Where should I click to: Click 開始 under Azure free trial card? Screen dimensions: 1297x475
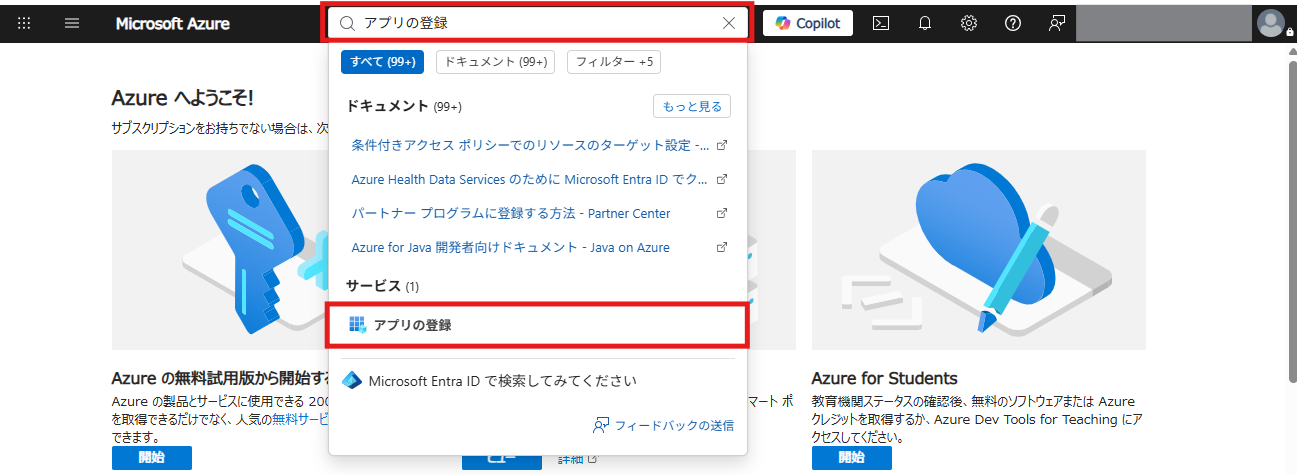pyautogui.click(x=152, y=458)
